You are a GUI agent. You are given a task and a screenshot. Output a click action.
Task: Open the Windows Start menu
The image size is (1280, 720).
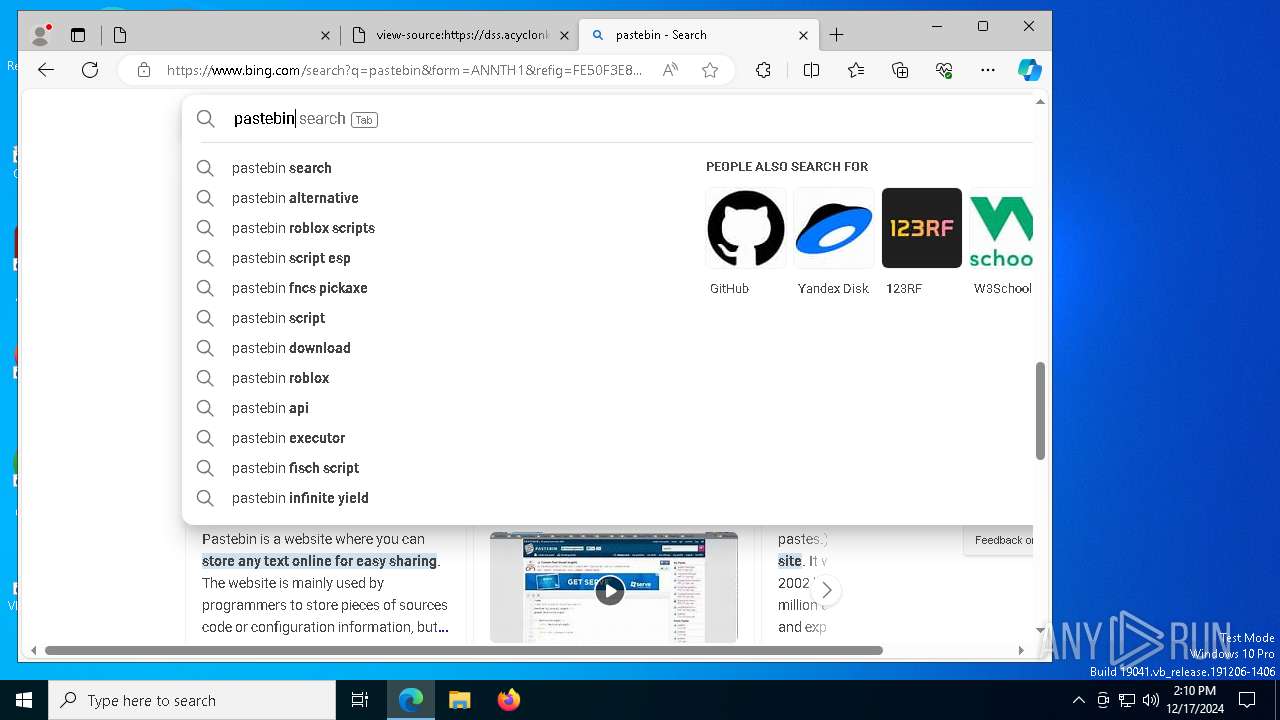click(24, 700)
